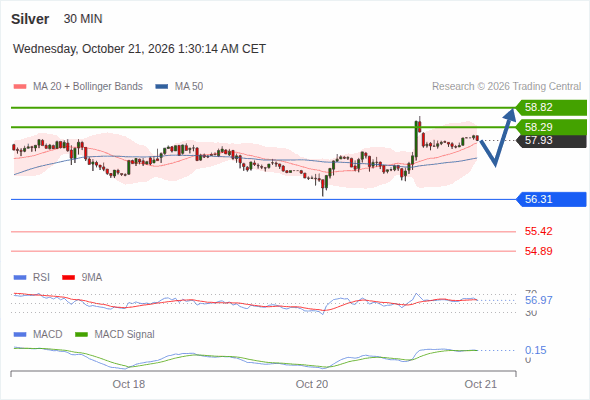Select the 58.29 resistance price tag
Screen dimensions: 590x400
(551, 127)
